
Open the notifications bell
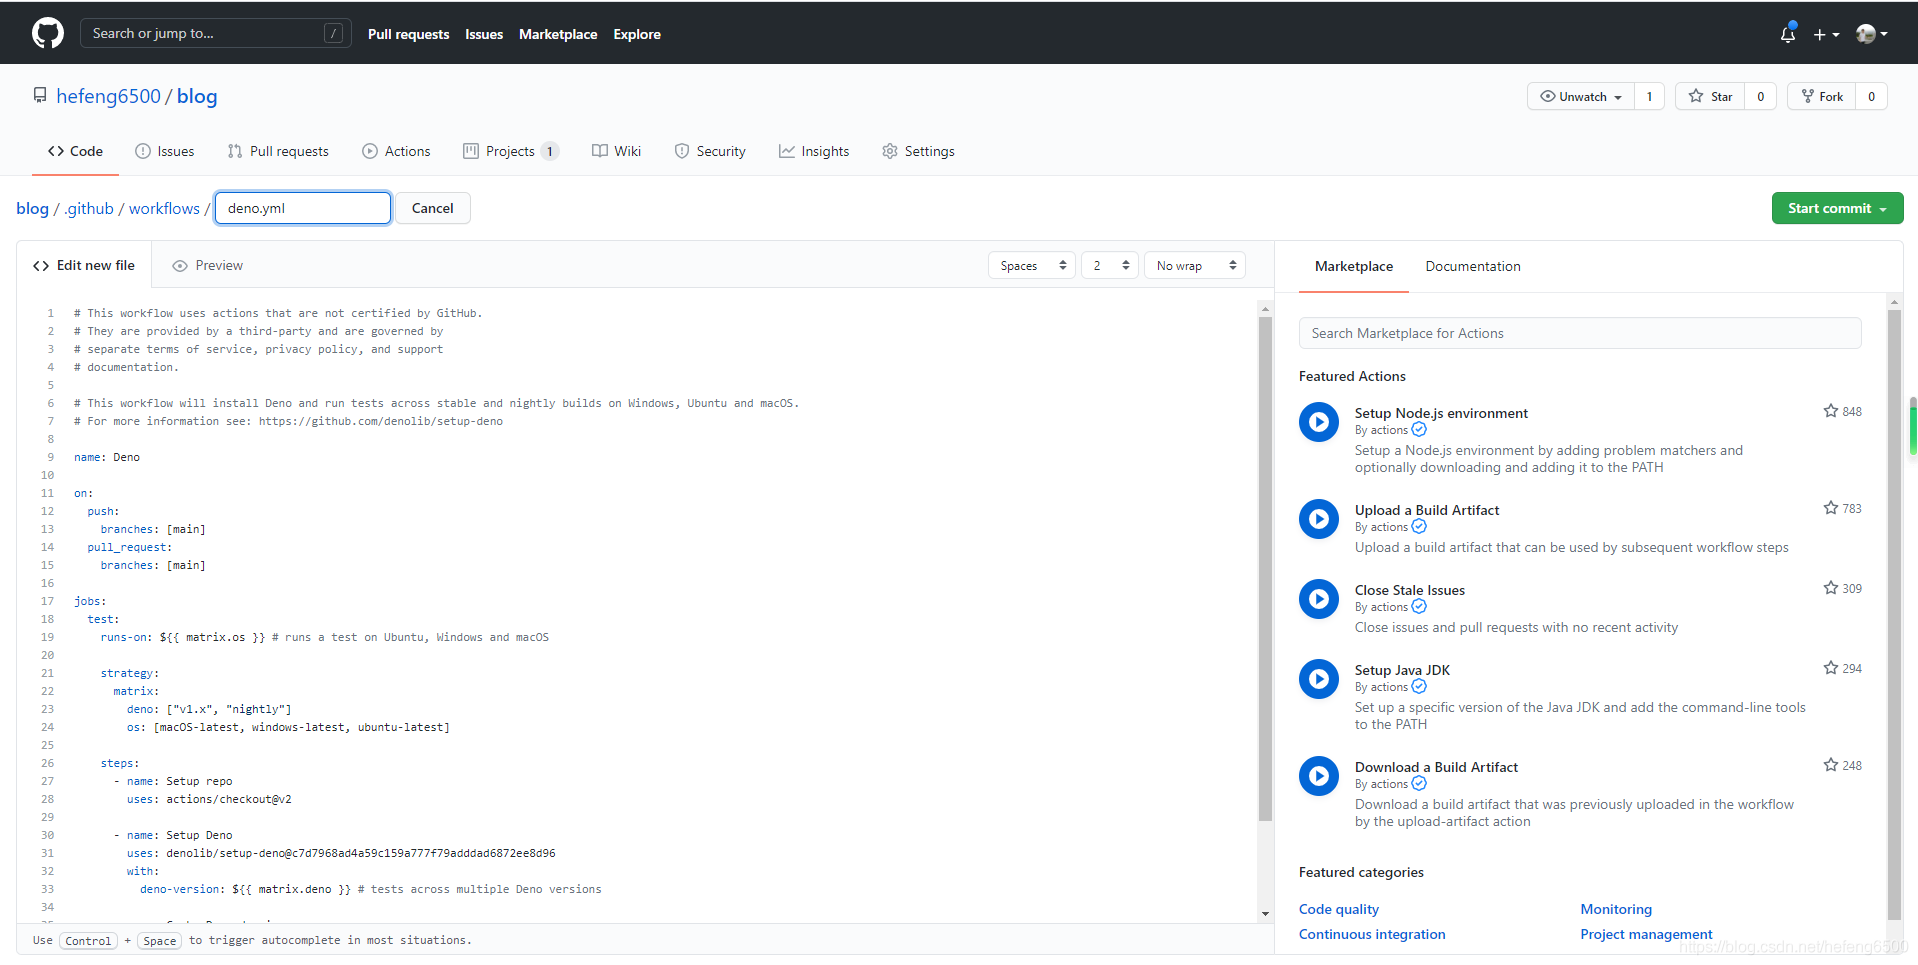pyautogui.click(x=1788, y=34)
